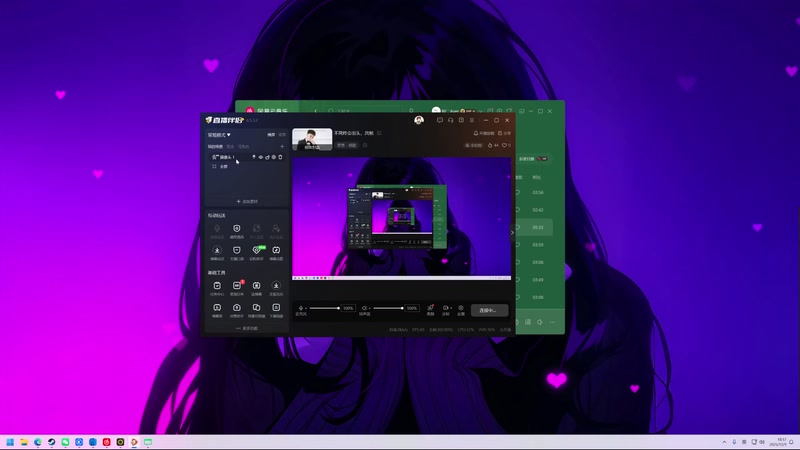
Task: Click volume icon in NetEase player bar
Action: [x=540, y=322]
